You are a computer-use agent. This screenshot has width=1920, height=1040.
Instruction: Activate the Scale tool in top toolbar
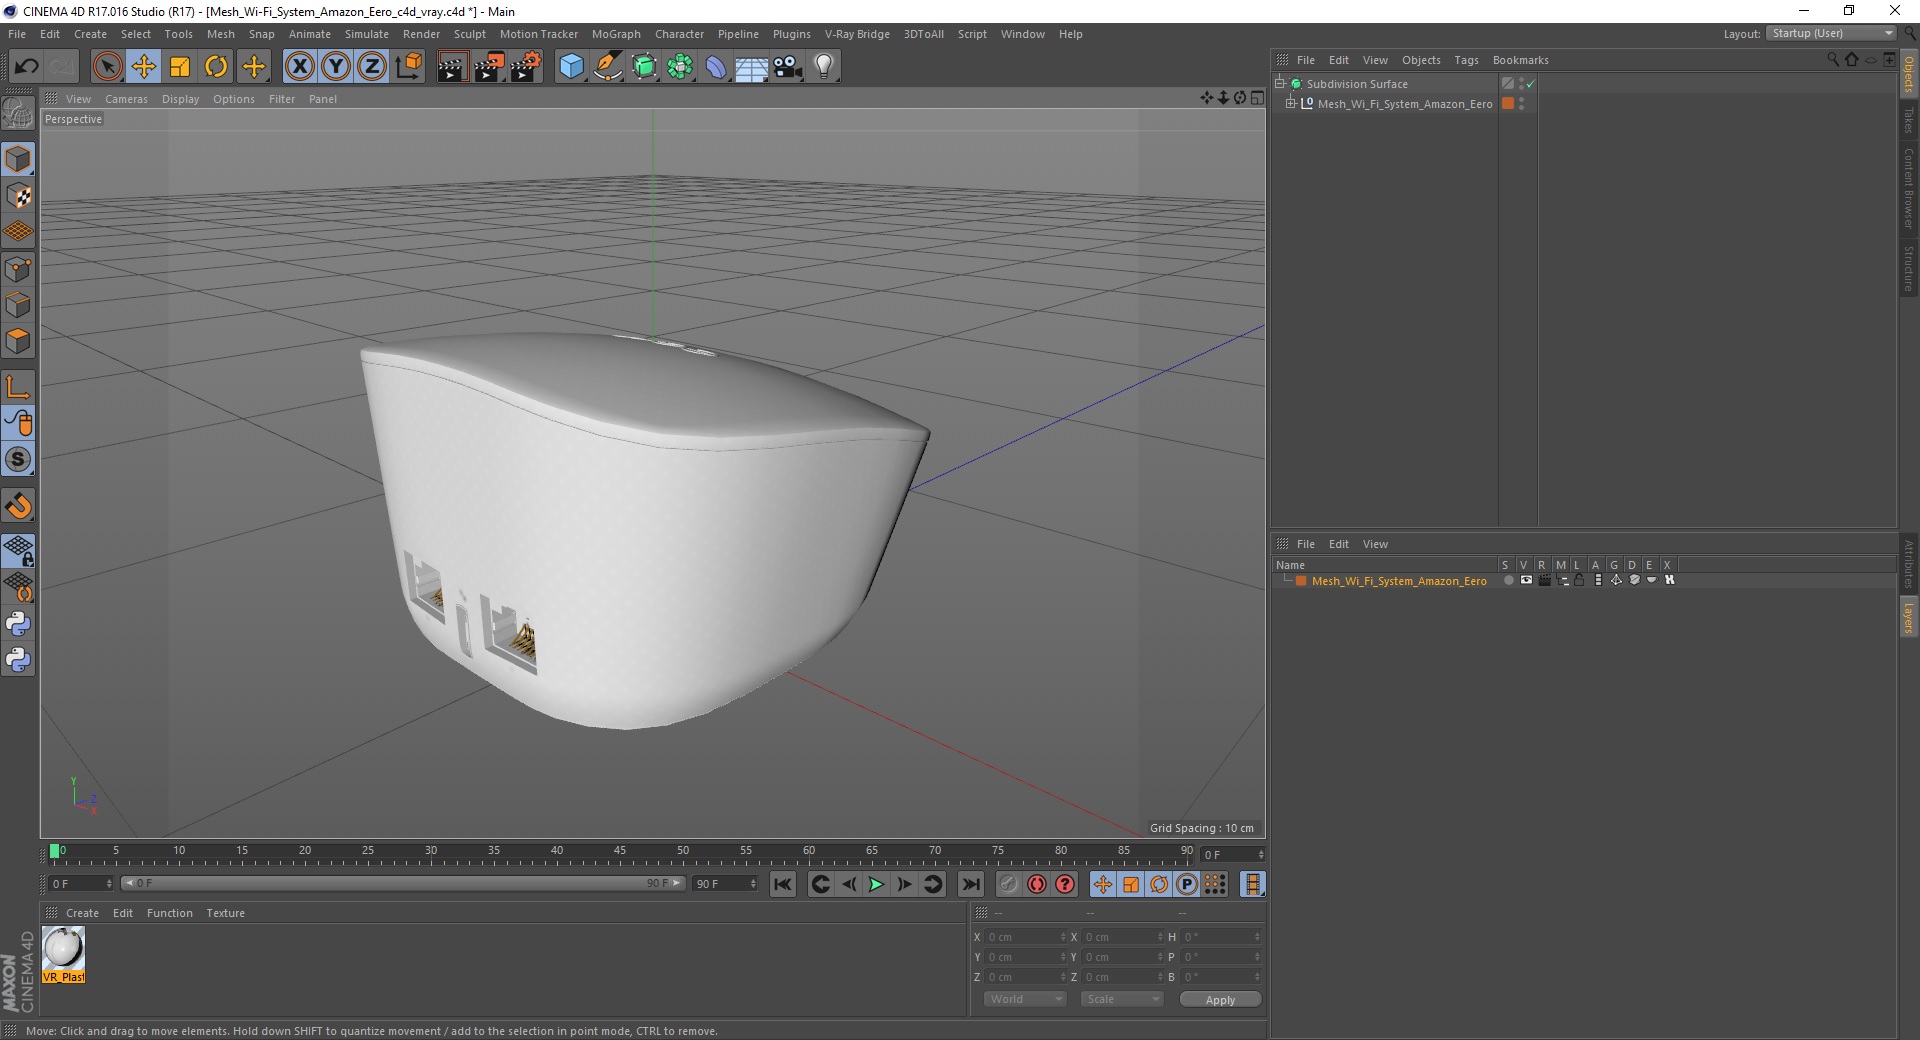(x=180, y=67)
